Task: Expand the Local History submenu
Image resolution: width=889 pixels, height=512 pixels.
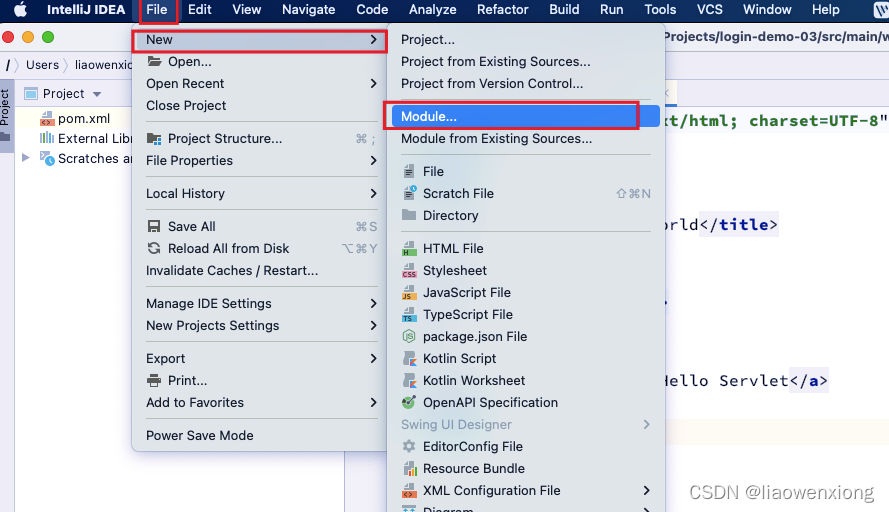Action: [x=373, y=193]
